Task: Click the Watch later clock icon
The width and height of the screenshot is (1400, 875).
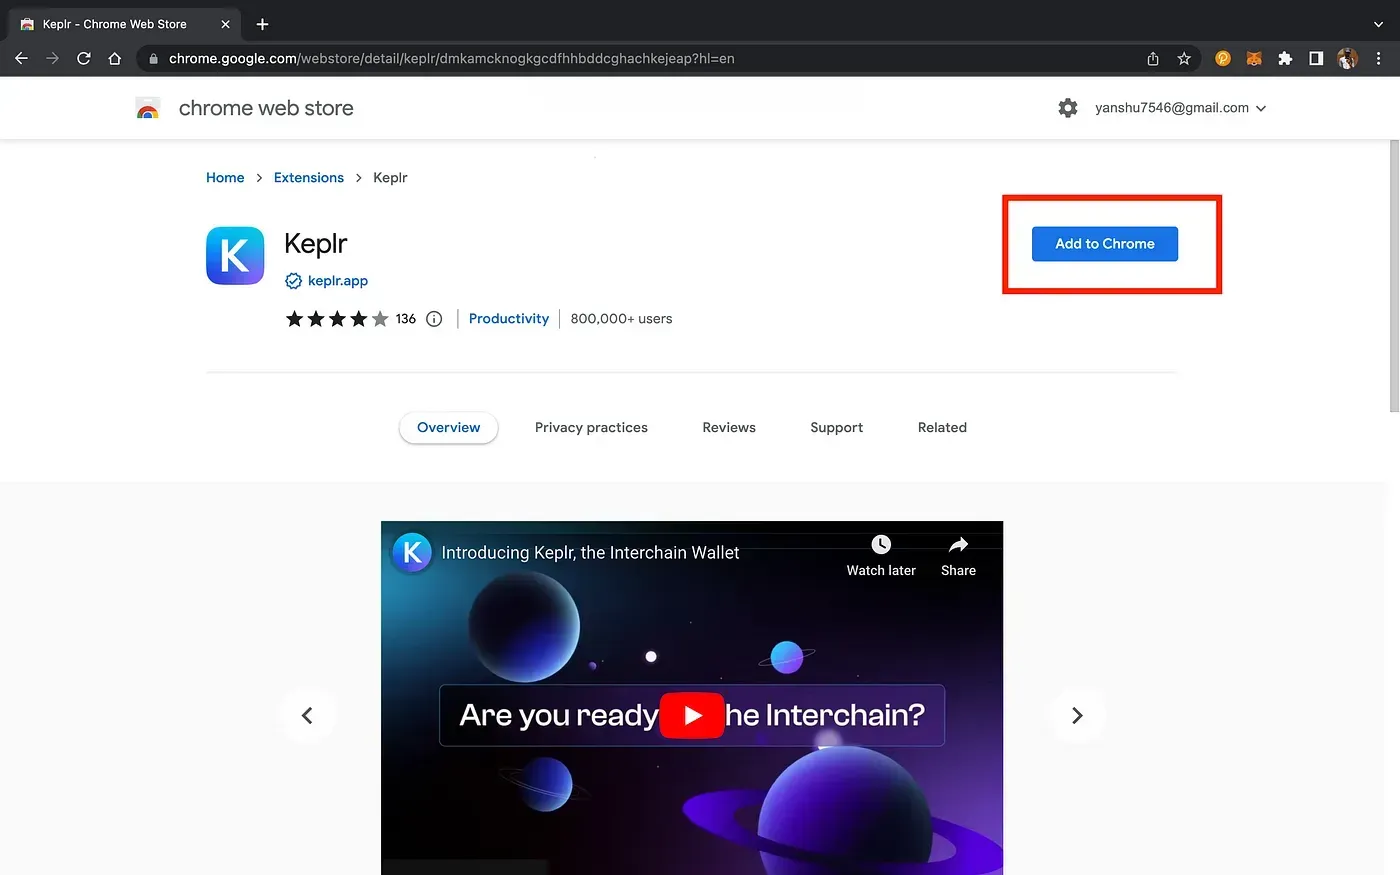Action: 881,545
